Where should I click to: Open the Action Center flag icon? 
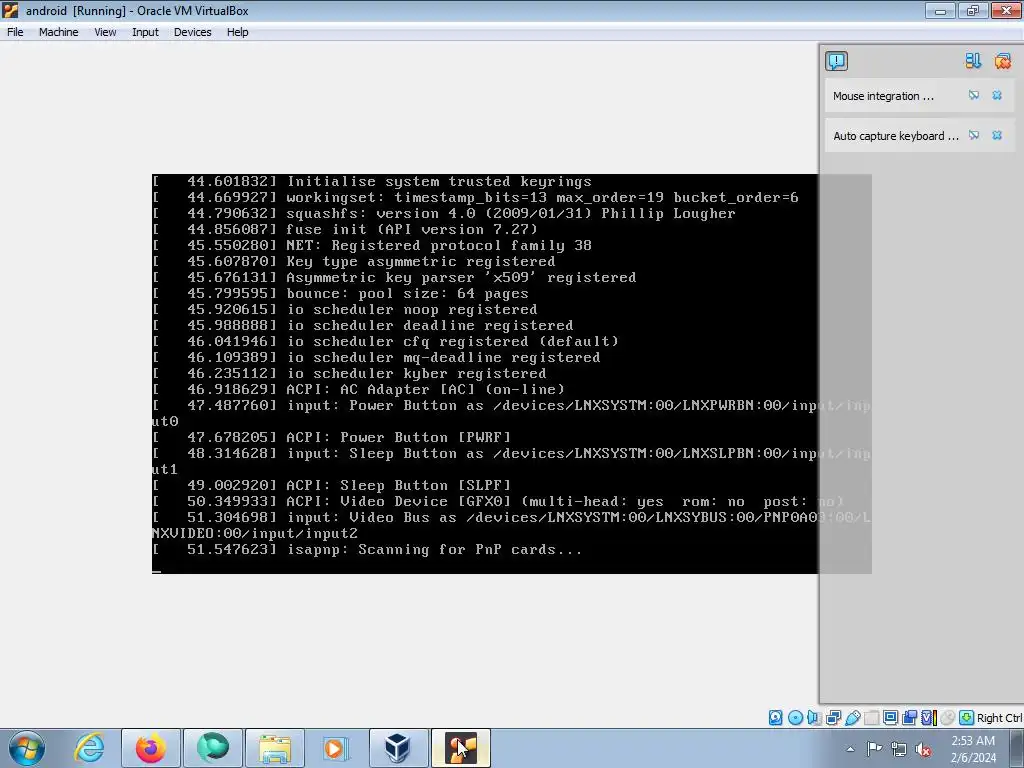(x=874, y=749)
